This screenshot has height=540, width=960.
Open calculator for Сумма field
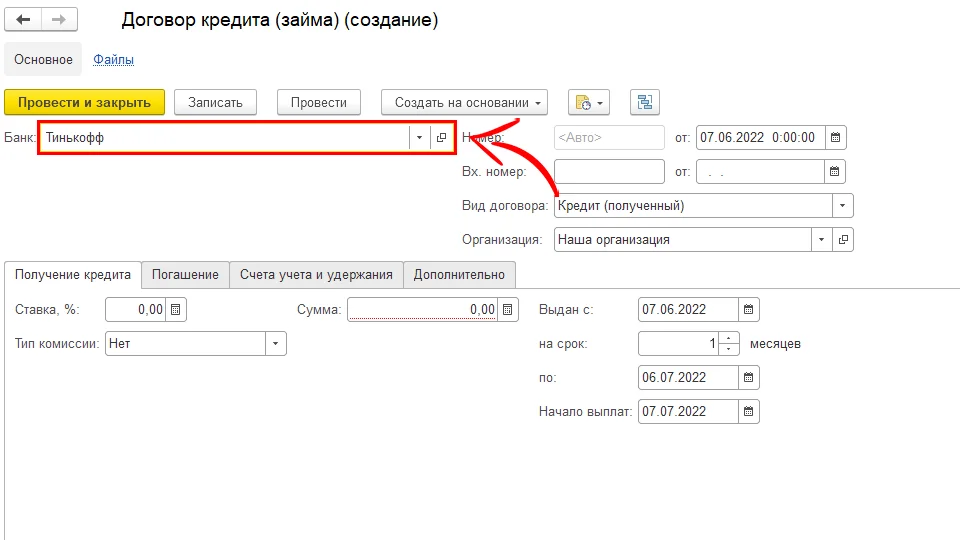(508, 310)
